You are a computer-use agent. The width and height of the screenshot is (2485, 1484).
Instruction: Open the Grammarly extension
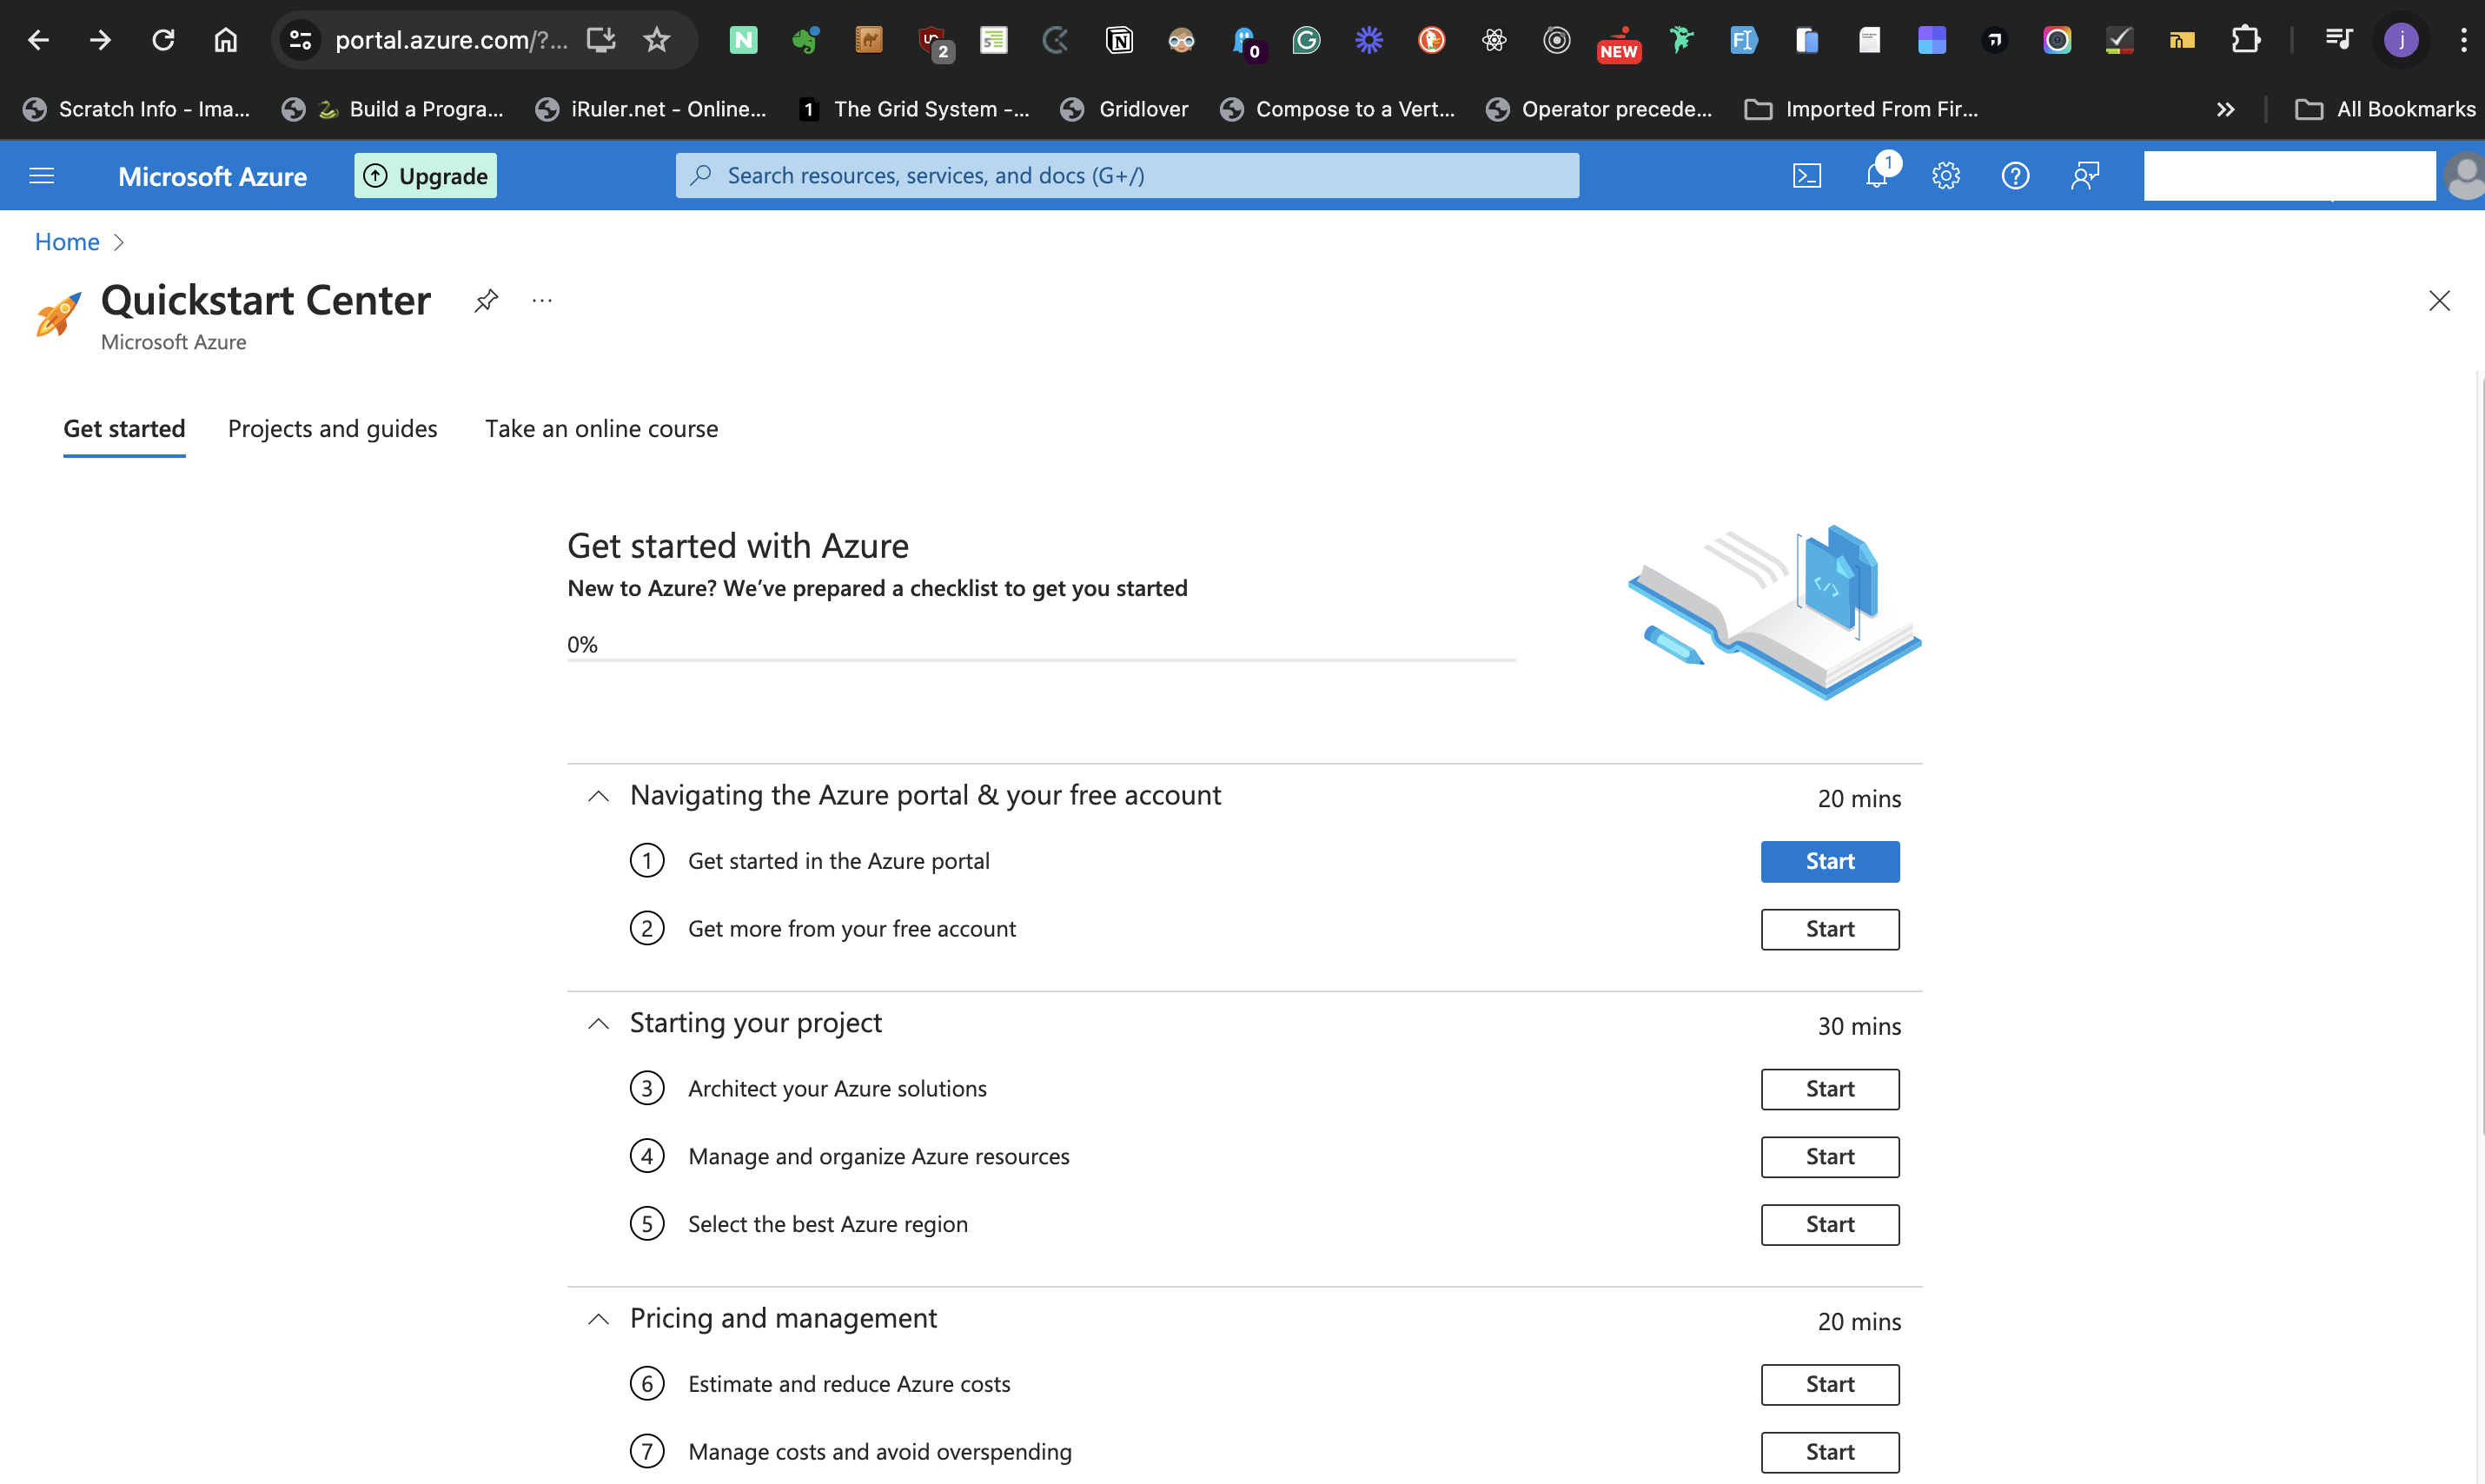1306,40
